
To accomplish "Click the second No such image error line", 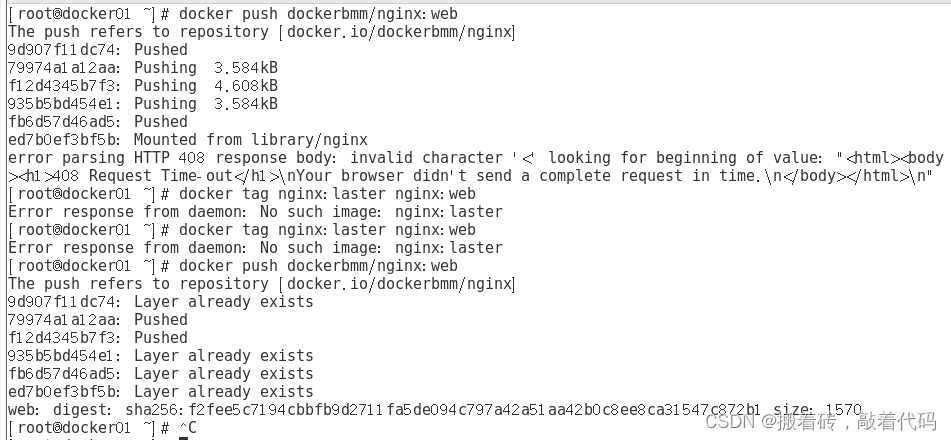I will (x=255, y=248).
